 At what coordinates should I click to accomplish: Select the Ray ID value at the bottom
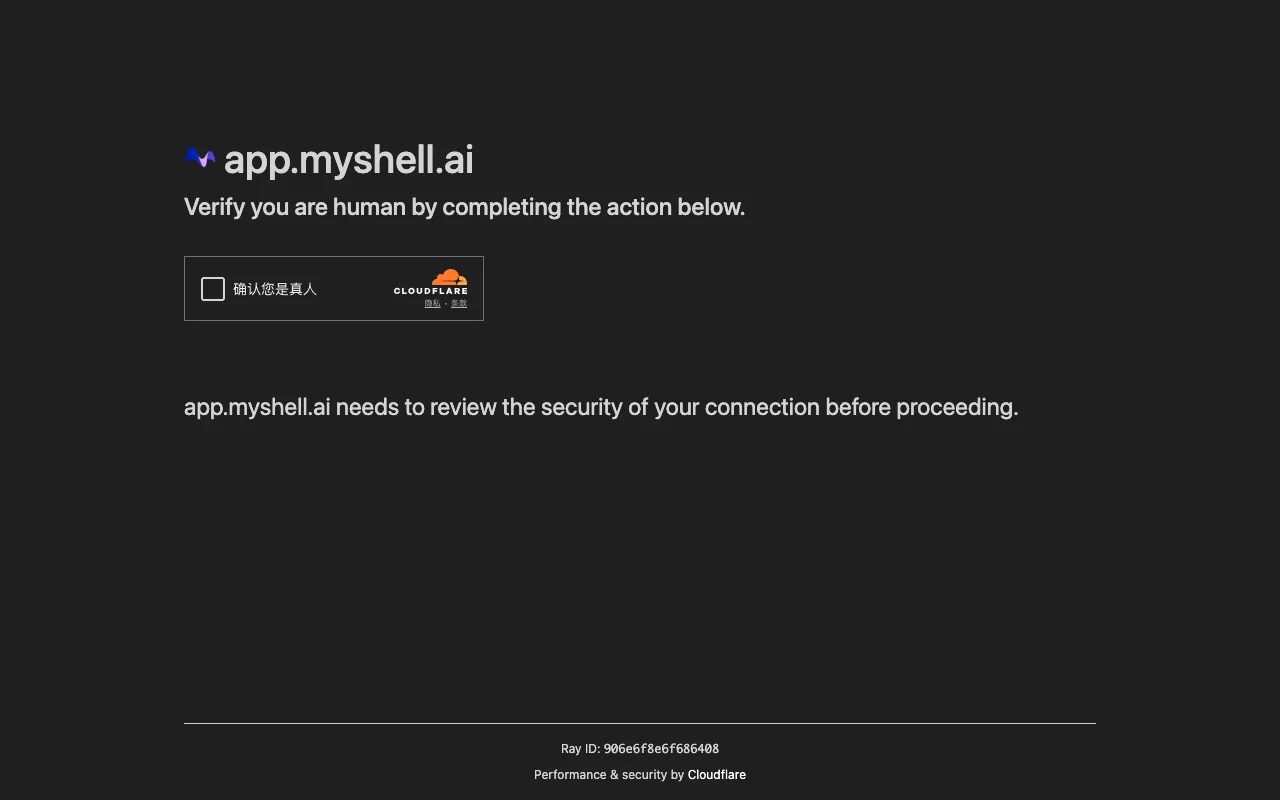[661, 748]
